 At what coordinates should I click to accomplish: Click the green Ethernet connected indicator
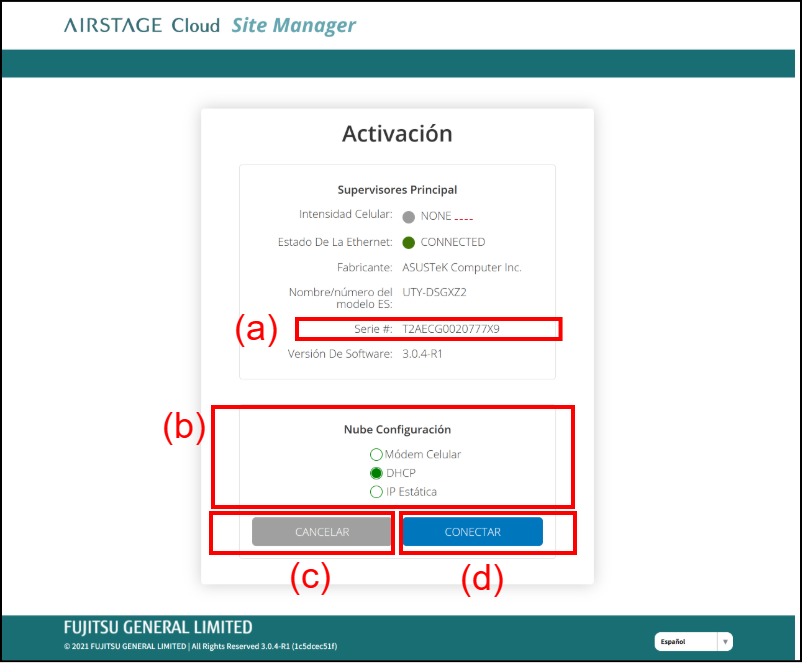pyautogui.click(x=408, y=242)
